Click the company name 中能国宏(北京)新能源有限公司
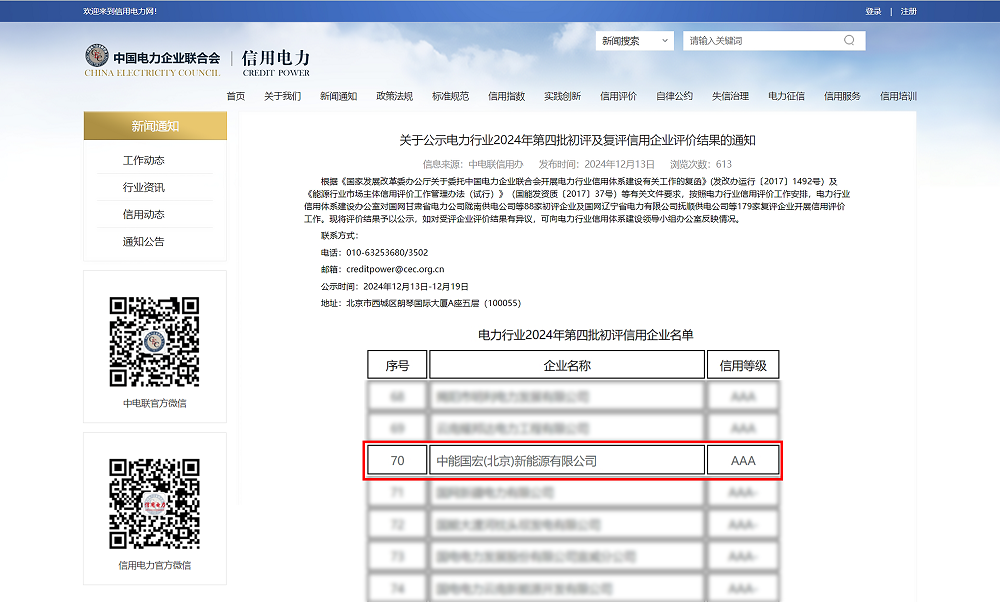The image size is (1000, 602). click(517, 461)
